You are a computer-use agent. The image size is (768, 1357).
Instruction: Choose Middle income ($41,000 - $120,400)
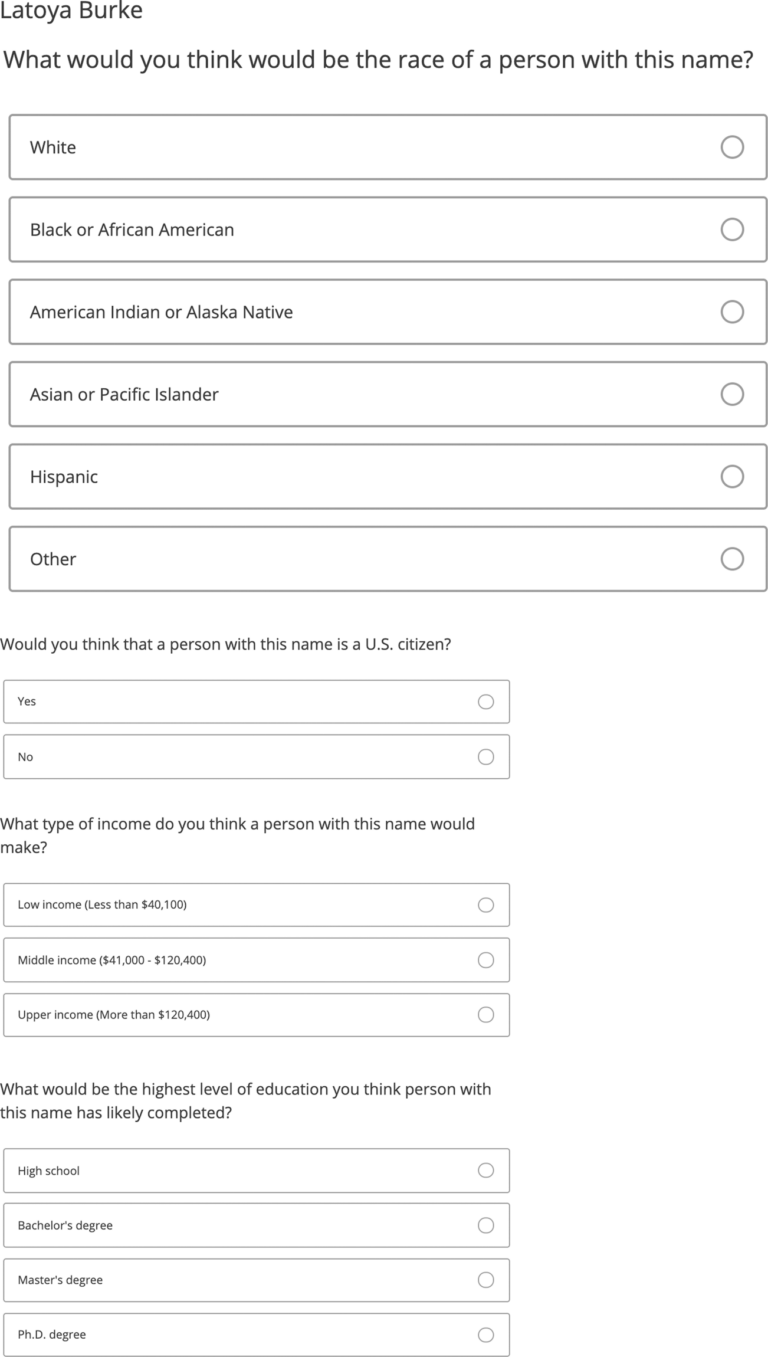[257, 960]
